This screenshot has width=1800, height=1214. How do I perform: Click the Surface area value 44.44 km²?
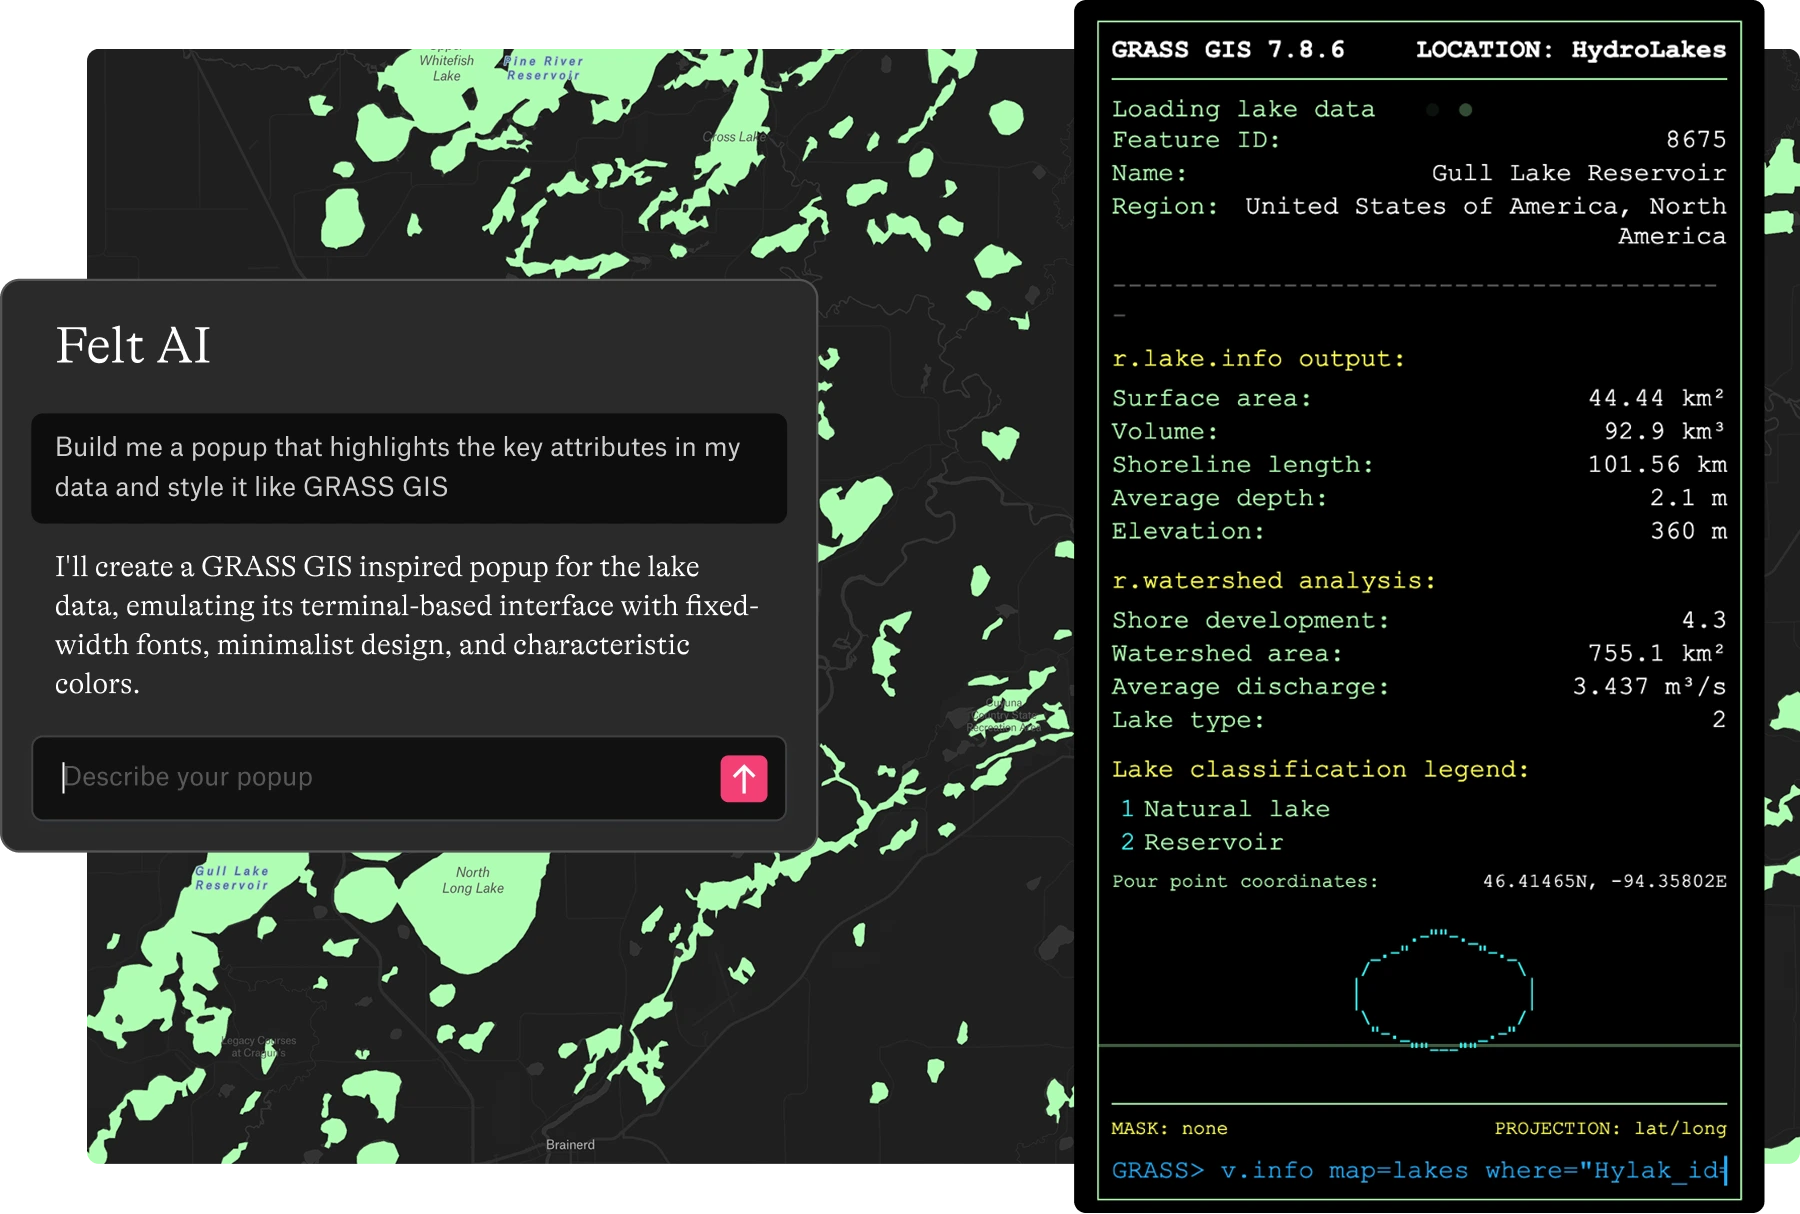click(1656, 398)
